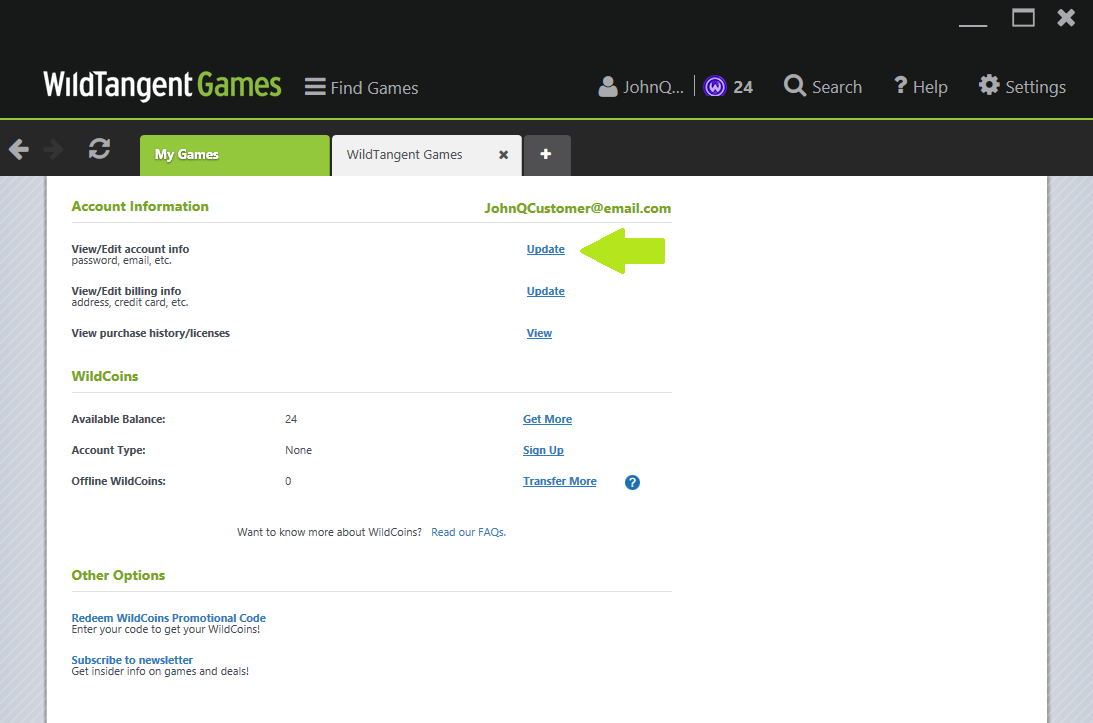Image resolution: width=1093 pixels, height=723 pixels.
Task: Go back using the left arrow
Action: coord(19,149)
